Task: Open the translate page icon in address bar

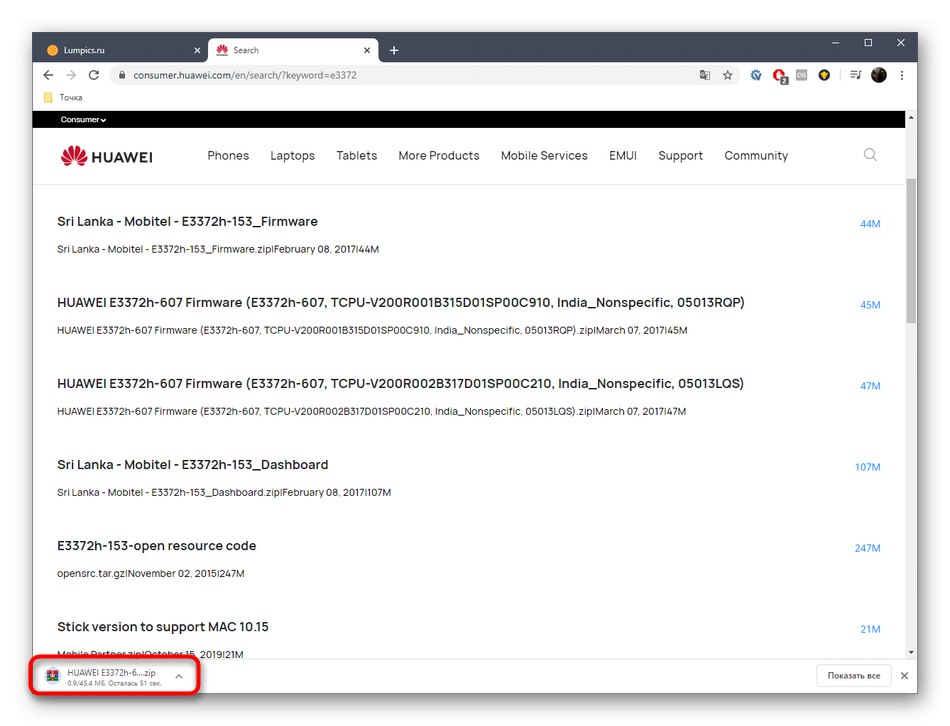Action: pyautogui.click(x=705, y=75)
